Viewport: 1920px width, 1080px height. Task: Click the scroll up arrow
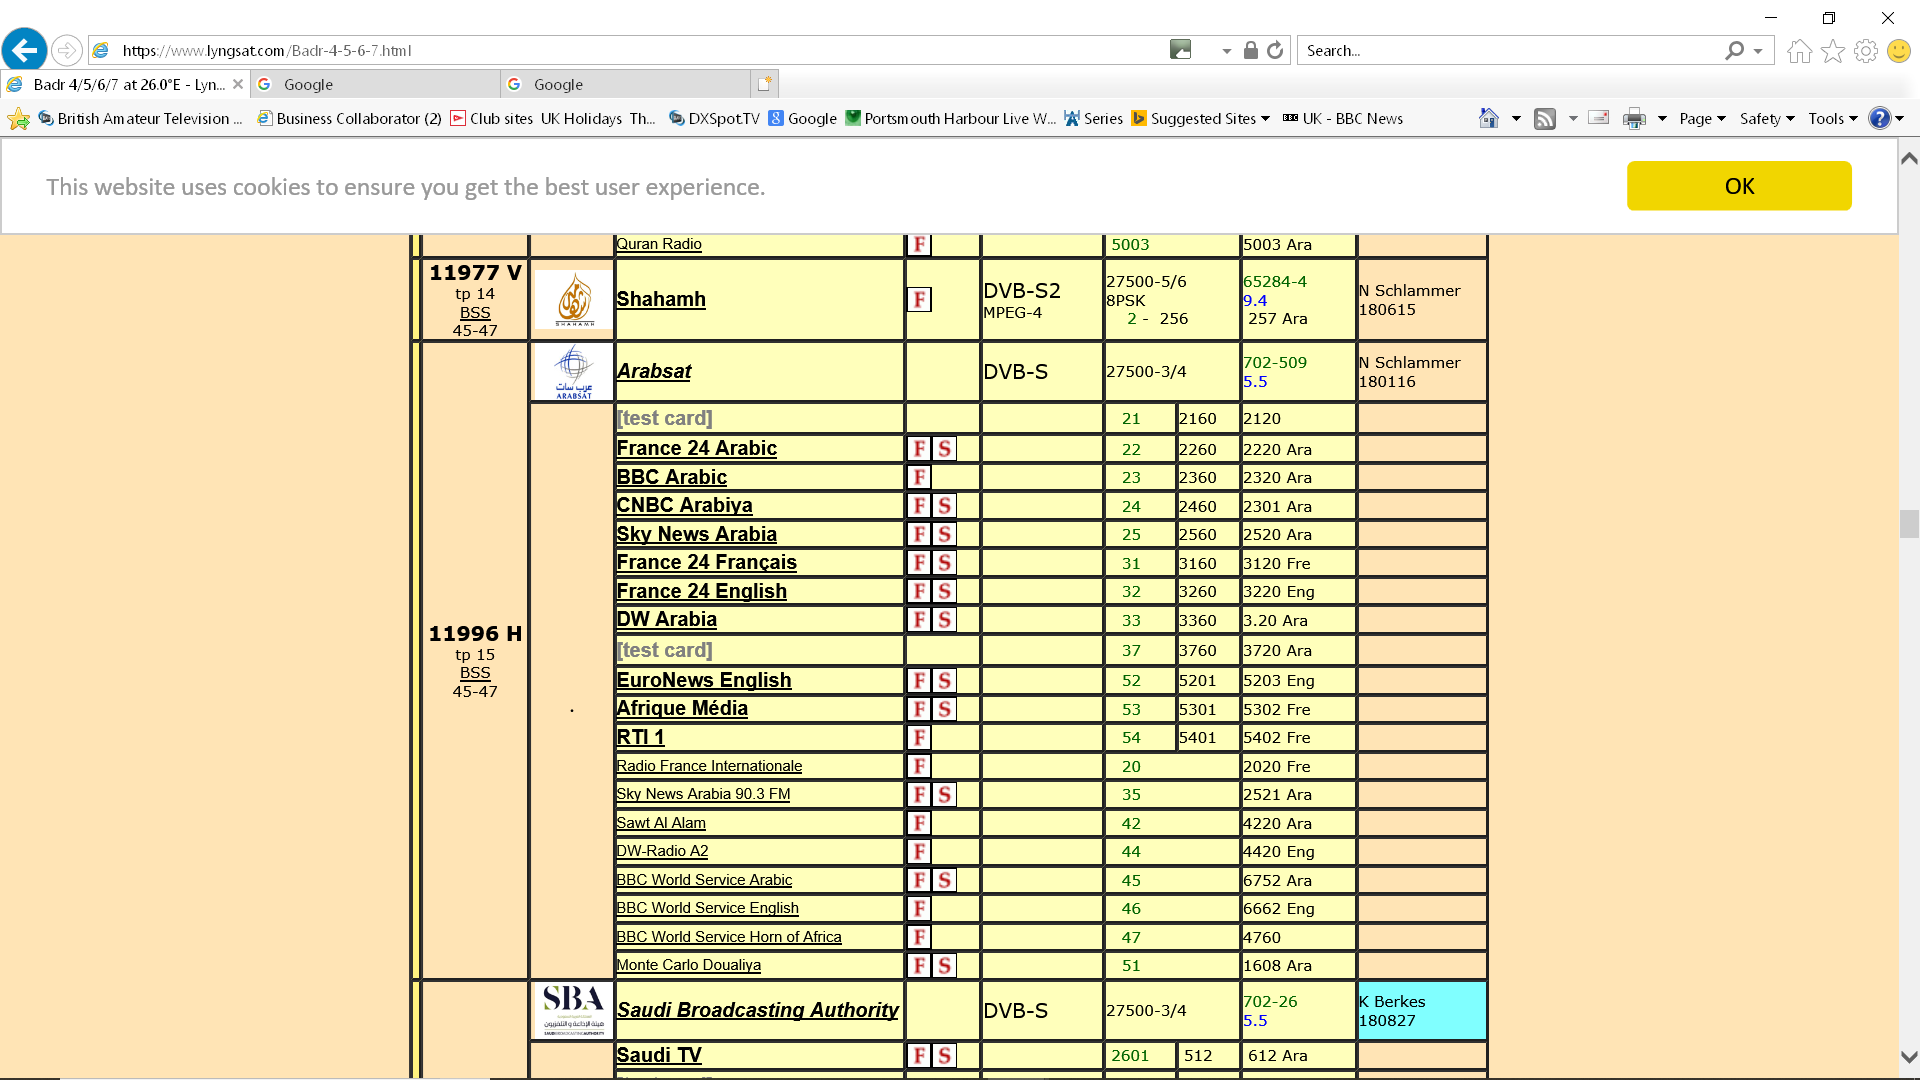tap(1909, 158)
